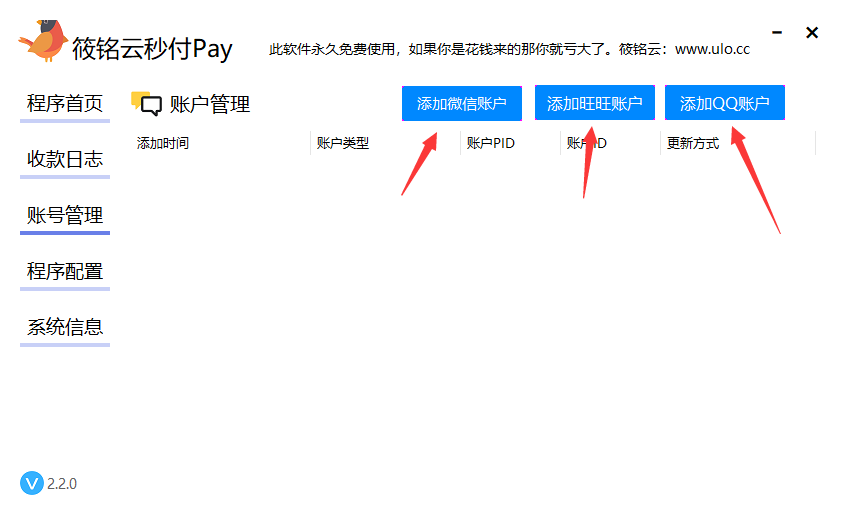Viewport: 850px width, 510px height.
Task: Select the 账号管理 sidebar tab
Action: coord(65,216)
